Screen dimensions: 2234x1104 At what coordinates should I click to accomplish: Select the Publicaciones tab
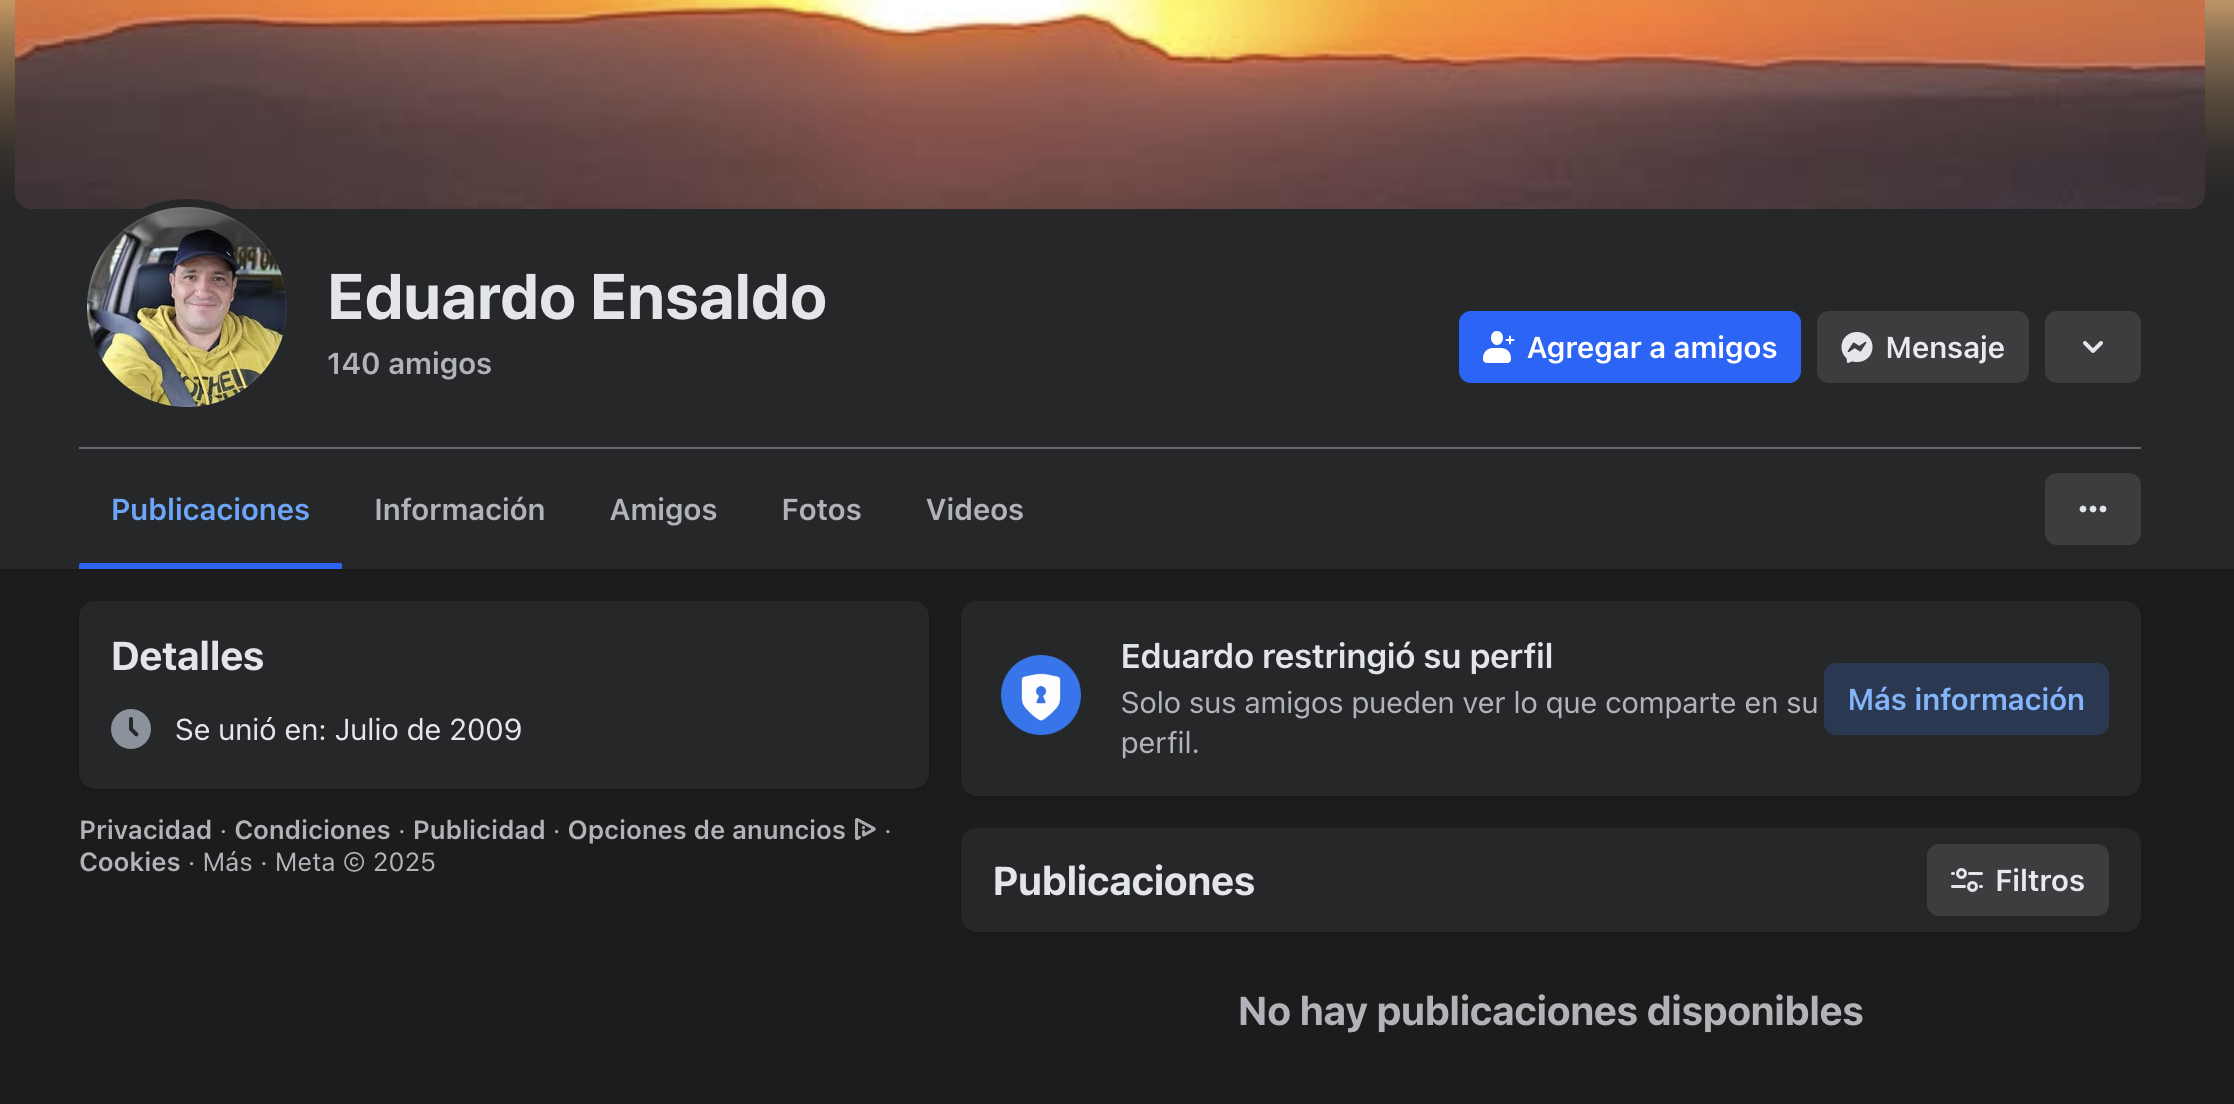(x=210, y=510)
